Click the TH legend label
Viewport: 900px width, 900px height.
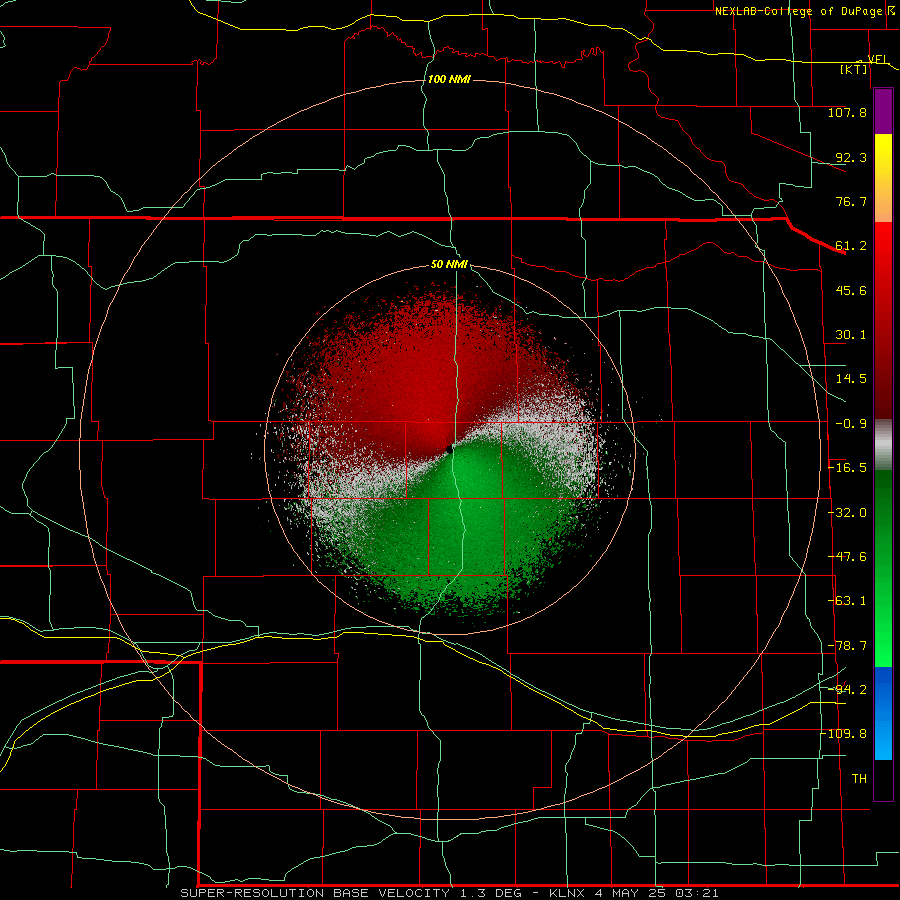(x=859, y=779)
